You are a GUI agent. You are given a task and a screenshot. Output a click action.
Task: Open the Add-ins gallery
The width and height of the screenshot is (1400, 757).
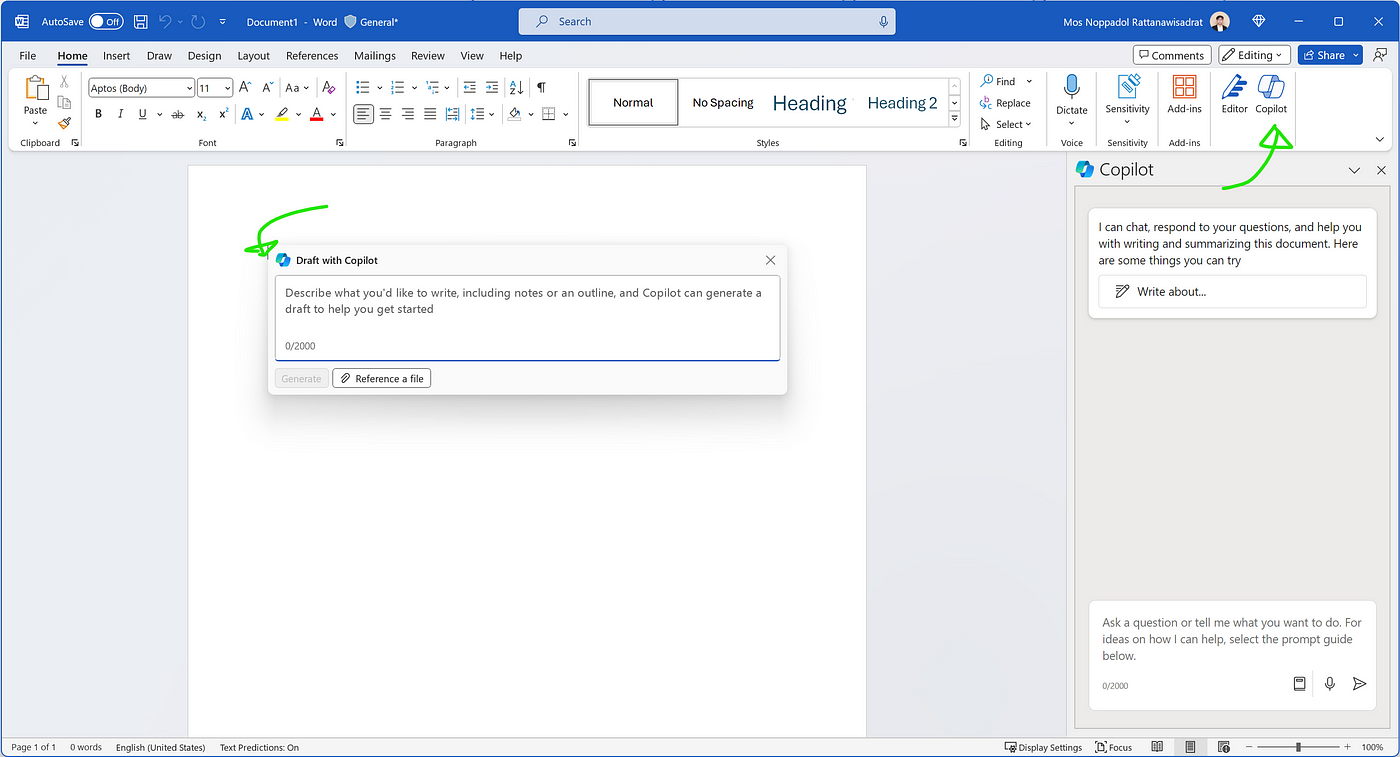pyautogui.click(x=1184, y=94)
